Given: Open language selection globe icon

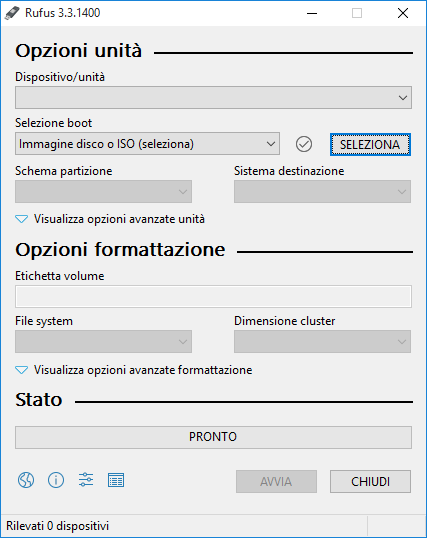Looking at the screenshot, I should pyautogui.click(x=26, y=480).
